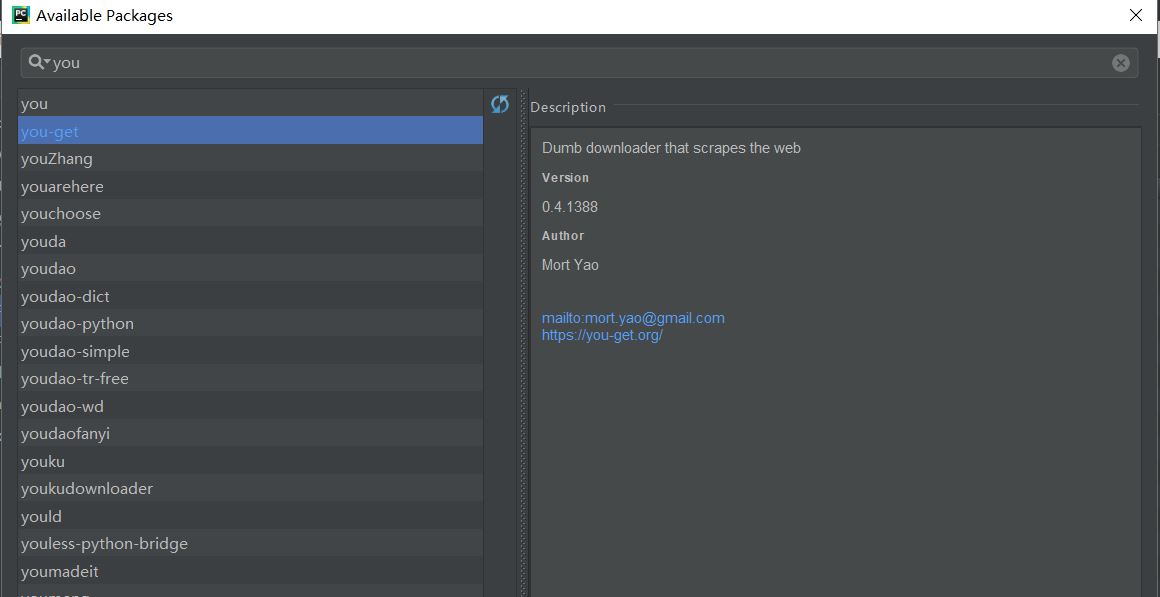This screenshot has width=1160, height=597.
Task: Click the PyCharm logo in title bar
Action: coord(20,15)
